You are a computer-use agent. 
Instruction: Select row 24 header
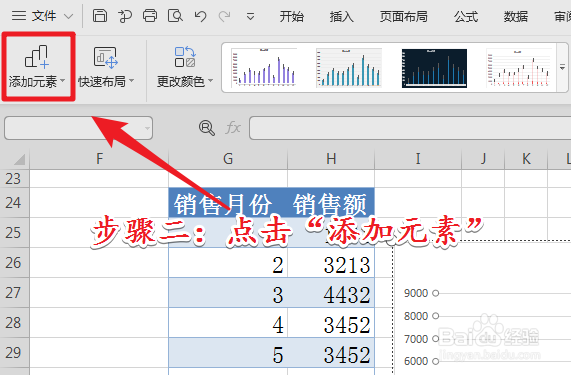[14, 203]
